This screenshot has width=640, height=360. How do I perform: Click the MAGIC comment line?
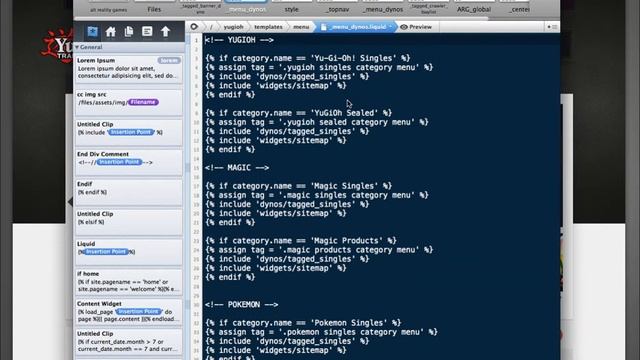coord(237,168)
